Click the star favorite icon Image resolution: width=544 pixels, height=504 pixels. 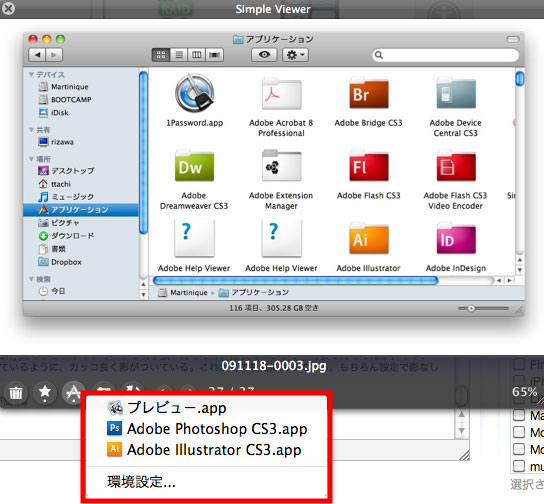[x=45, y=392]
